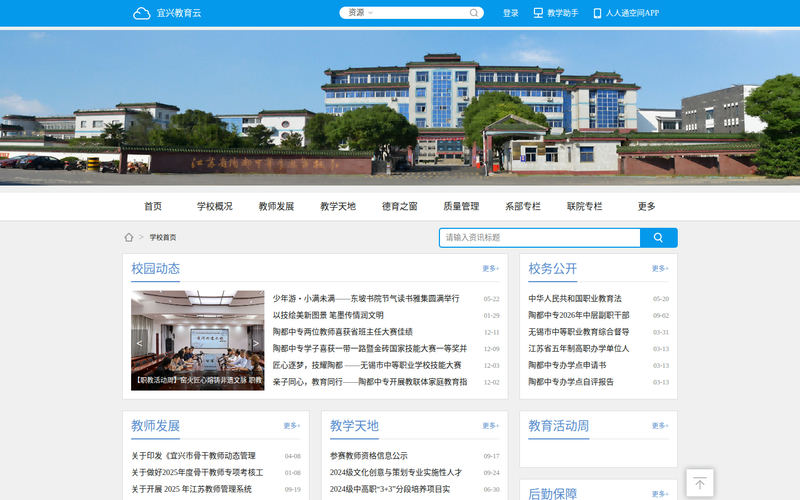The width and height of the screenshot is (800, 500).
Task: Open news 亲子同心，教育同行 家庭教育指
Action: coord(370,382)
